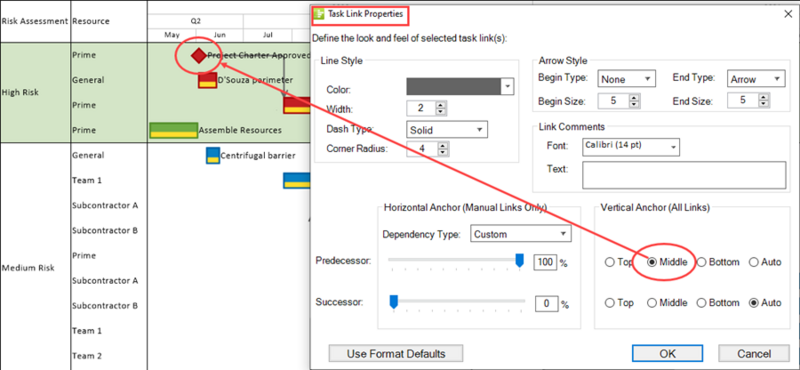Screen dimensions: 800x370
Task: Click the Project Charter Approved milestone diamond
Action: (198, 55)
